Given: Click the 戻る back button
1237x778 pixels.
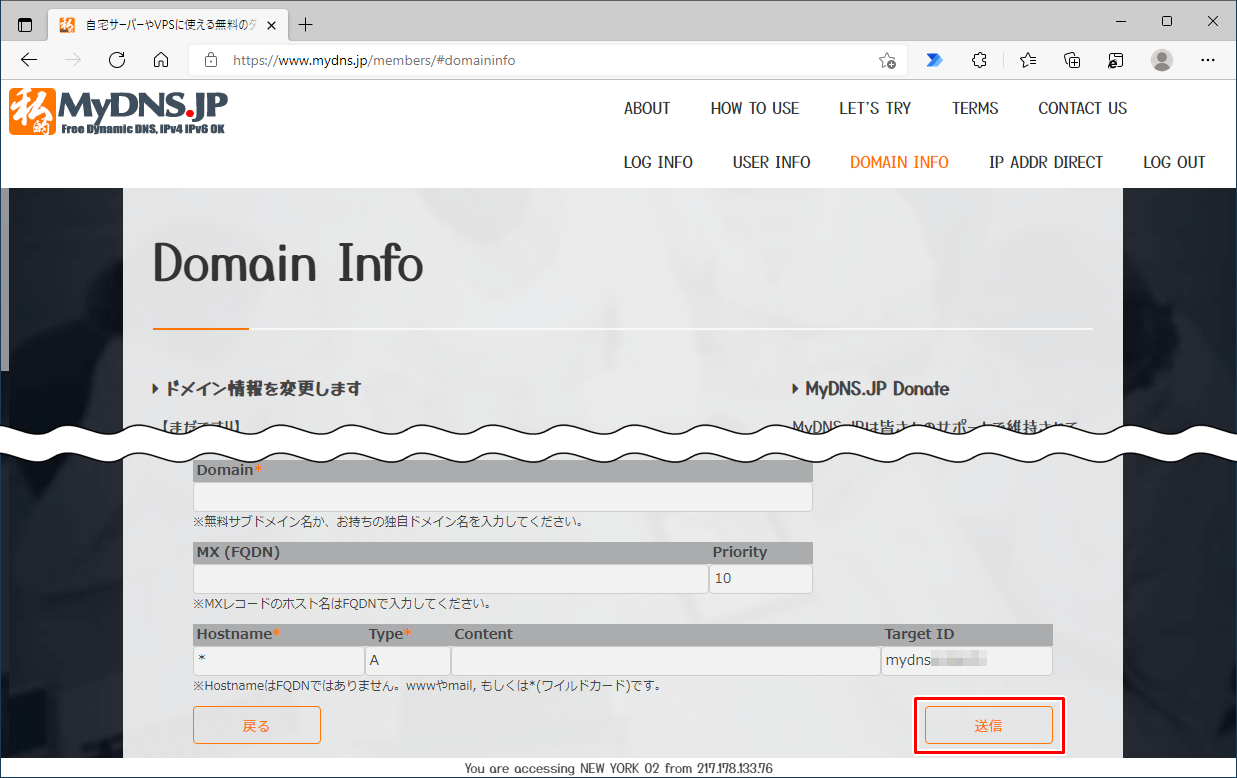Looking at the screenshot, I should tap(256, 724).
